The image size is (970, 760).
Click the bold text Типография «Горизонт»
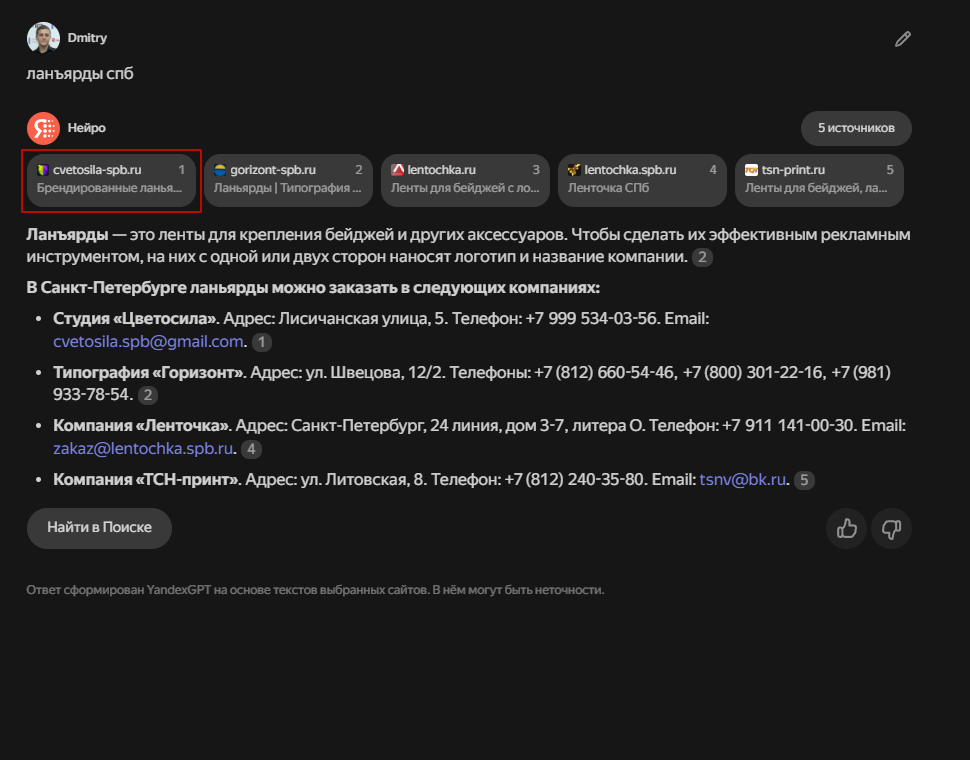[x=149, y=372]
